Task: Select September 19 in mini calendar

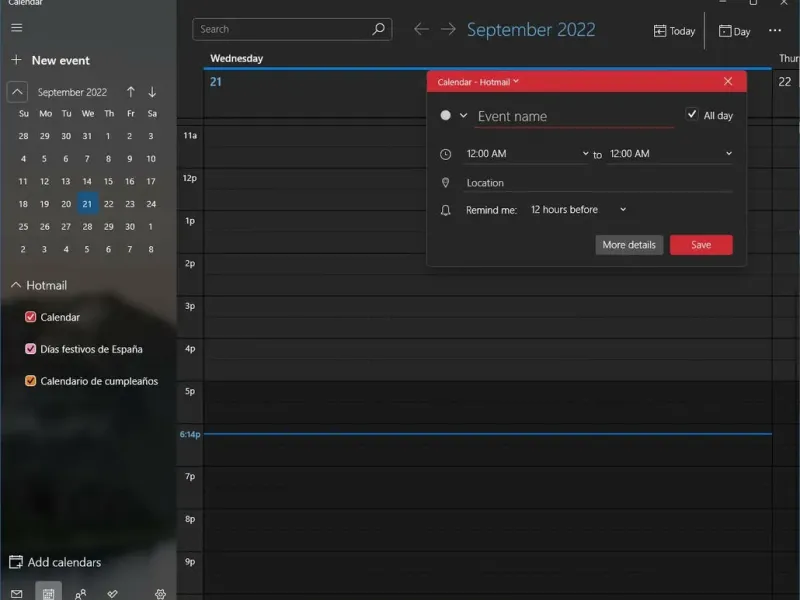Action: pos(45,204)
